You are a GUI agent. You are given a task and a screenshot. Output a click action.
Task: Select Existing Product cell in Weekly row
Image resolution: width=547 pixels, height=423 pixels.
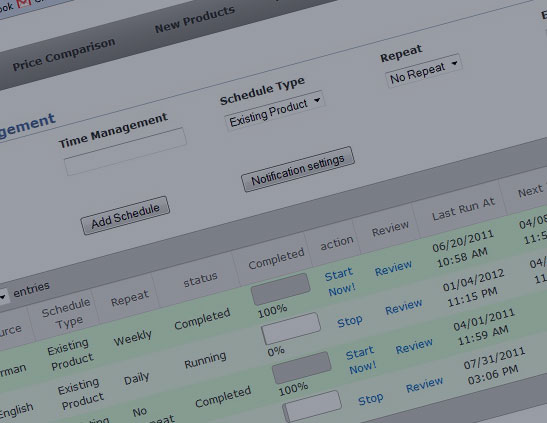point(70,354)
